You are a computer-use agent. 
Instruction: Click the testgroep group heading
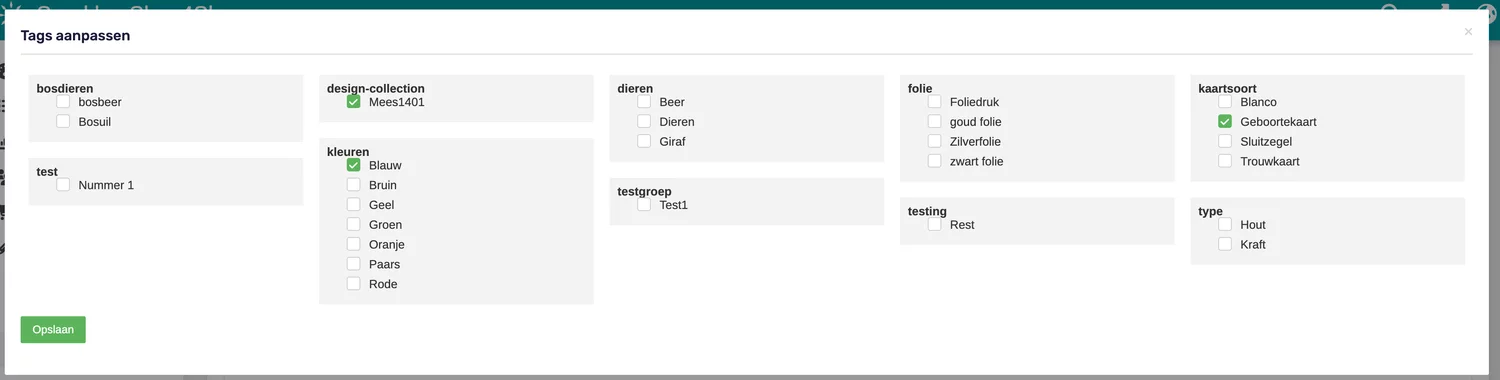[645, 191]
